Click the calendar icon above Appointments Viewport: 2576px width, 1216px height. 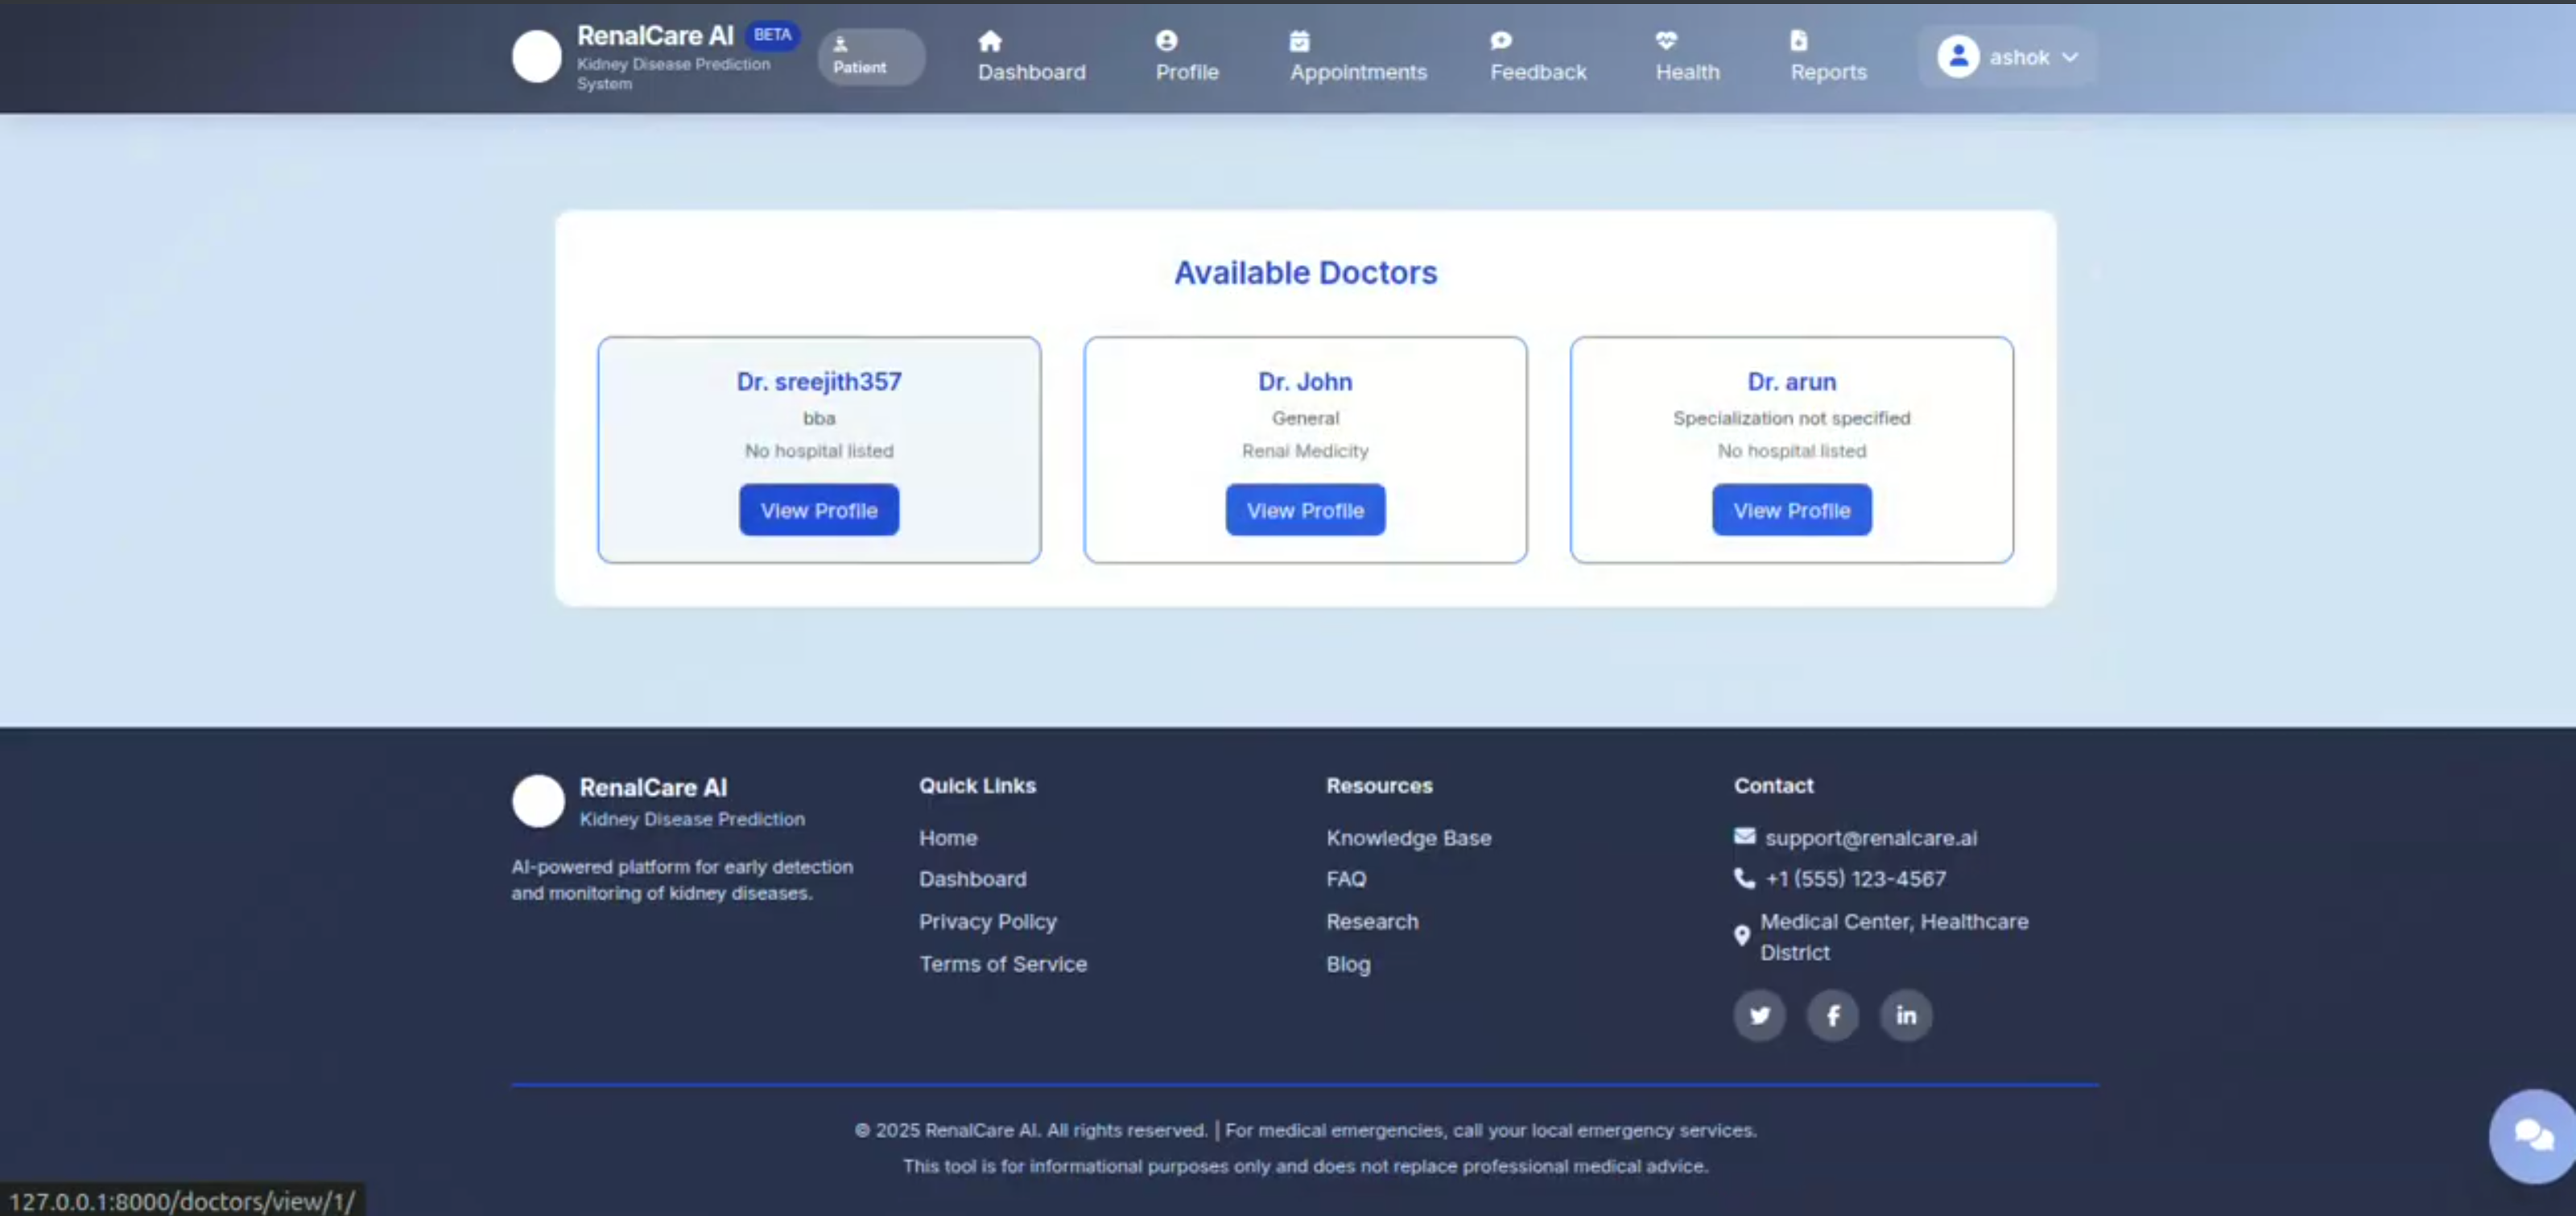pyautogui.click(x=1299, y=41)
